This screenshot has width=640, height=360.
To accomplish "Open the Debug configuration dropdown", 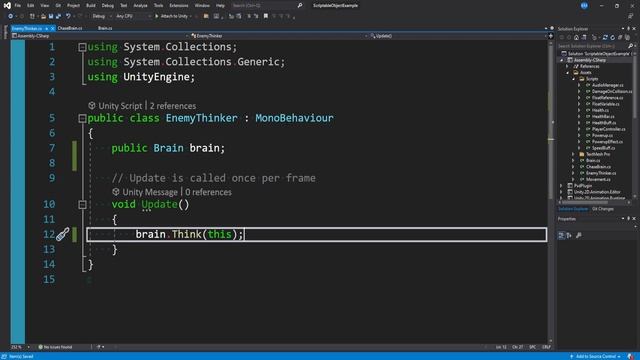I will coord(101,16).
